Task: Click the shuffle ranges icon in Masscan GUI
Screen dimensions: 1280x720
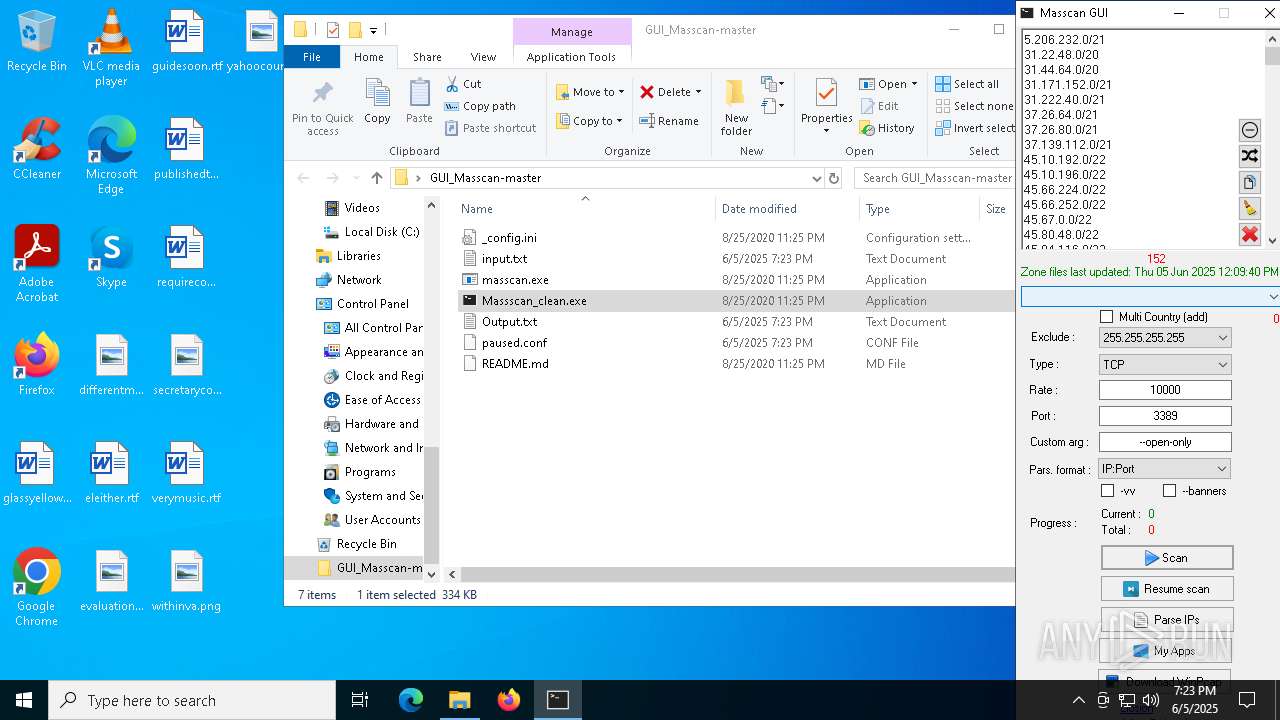Action: click(x=1249, y=156)
